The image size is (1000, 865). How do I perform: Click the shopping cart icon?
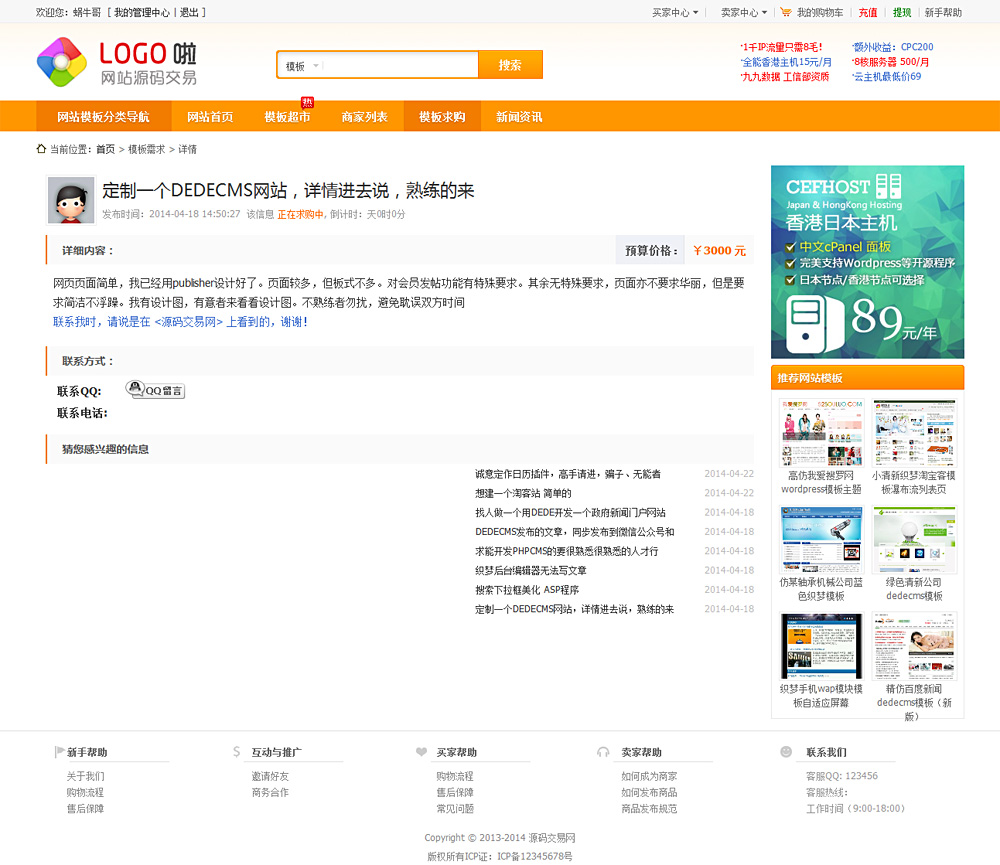tap(786, 13)
